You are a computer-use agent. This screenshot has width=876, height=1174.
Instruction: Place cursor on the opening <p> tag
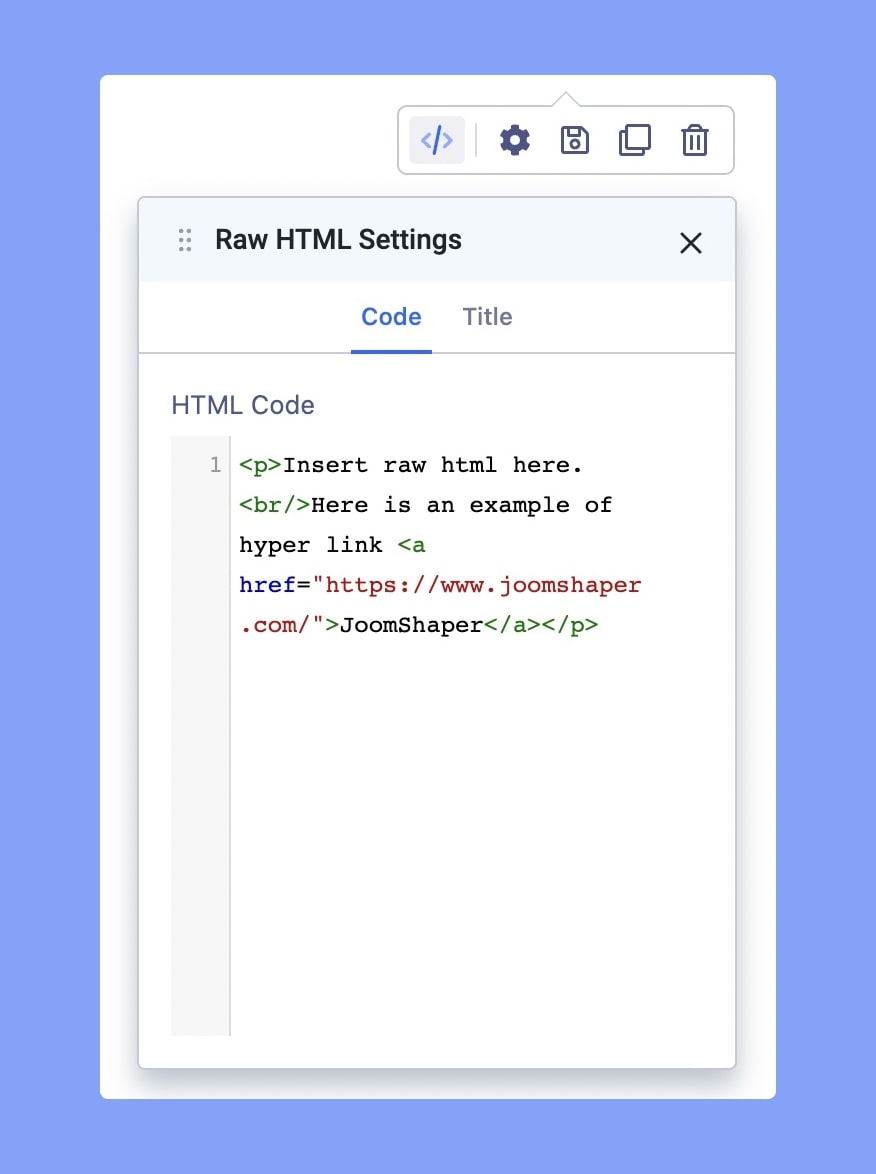click(x=261, y=465)
